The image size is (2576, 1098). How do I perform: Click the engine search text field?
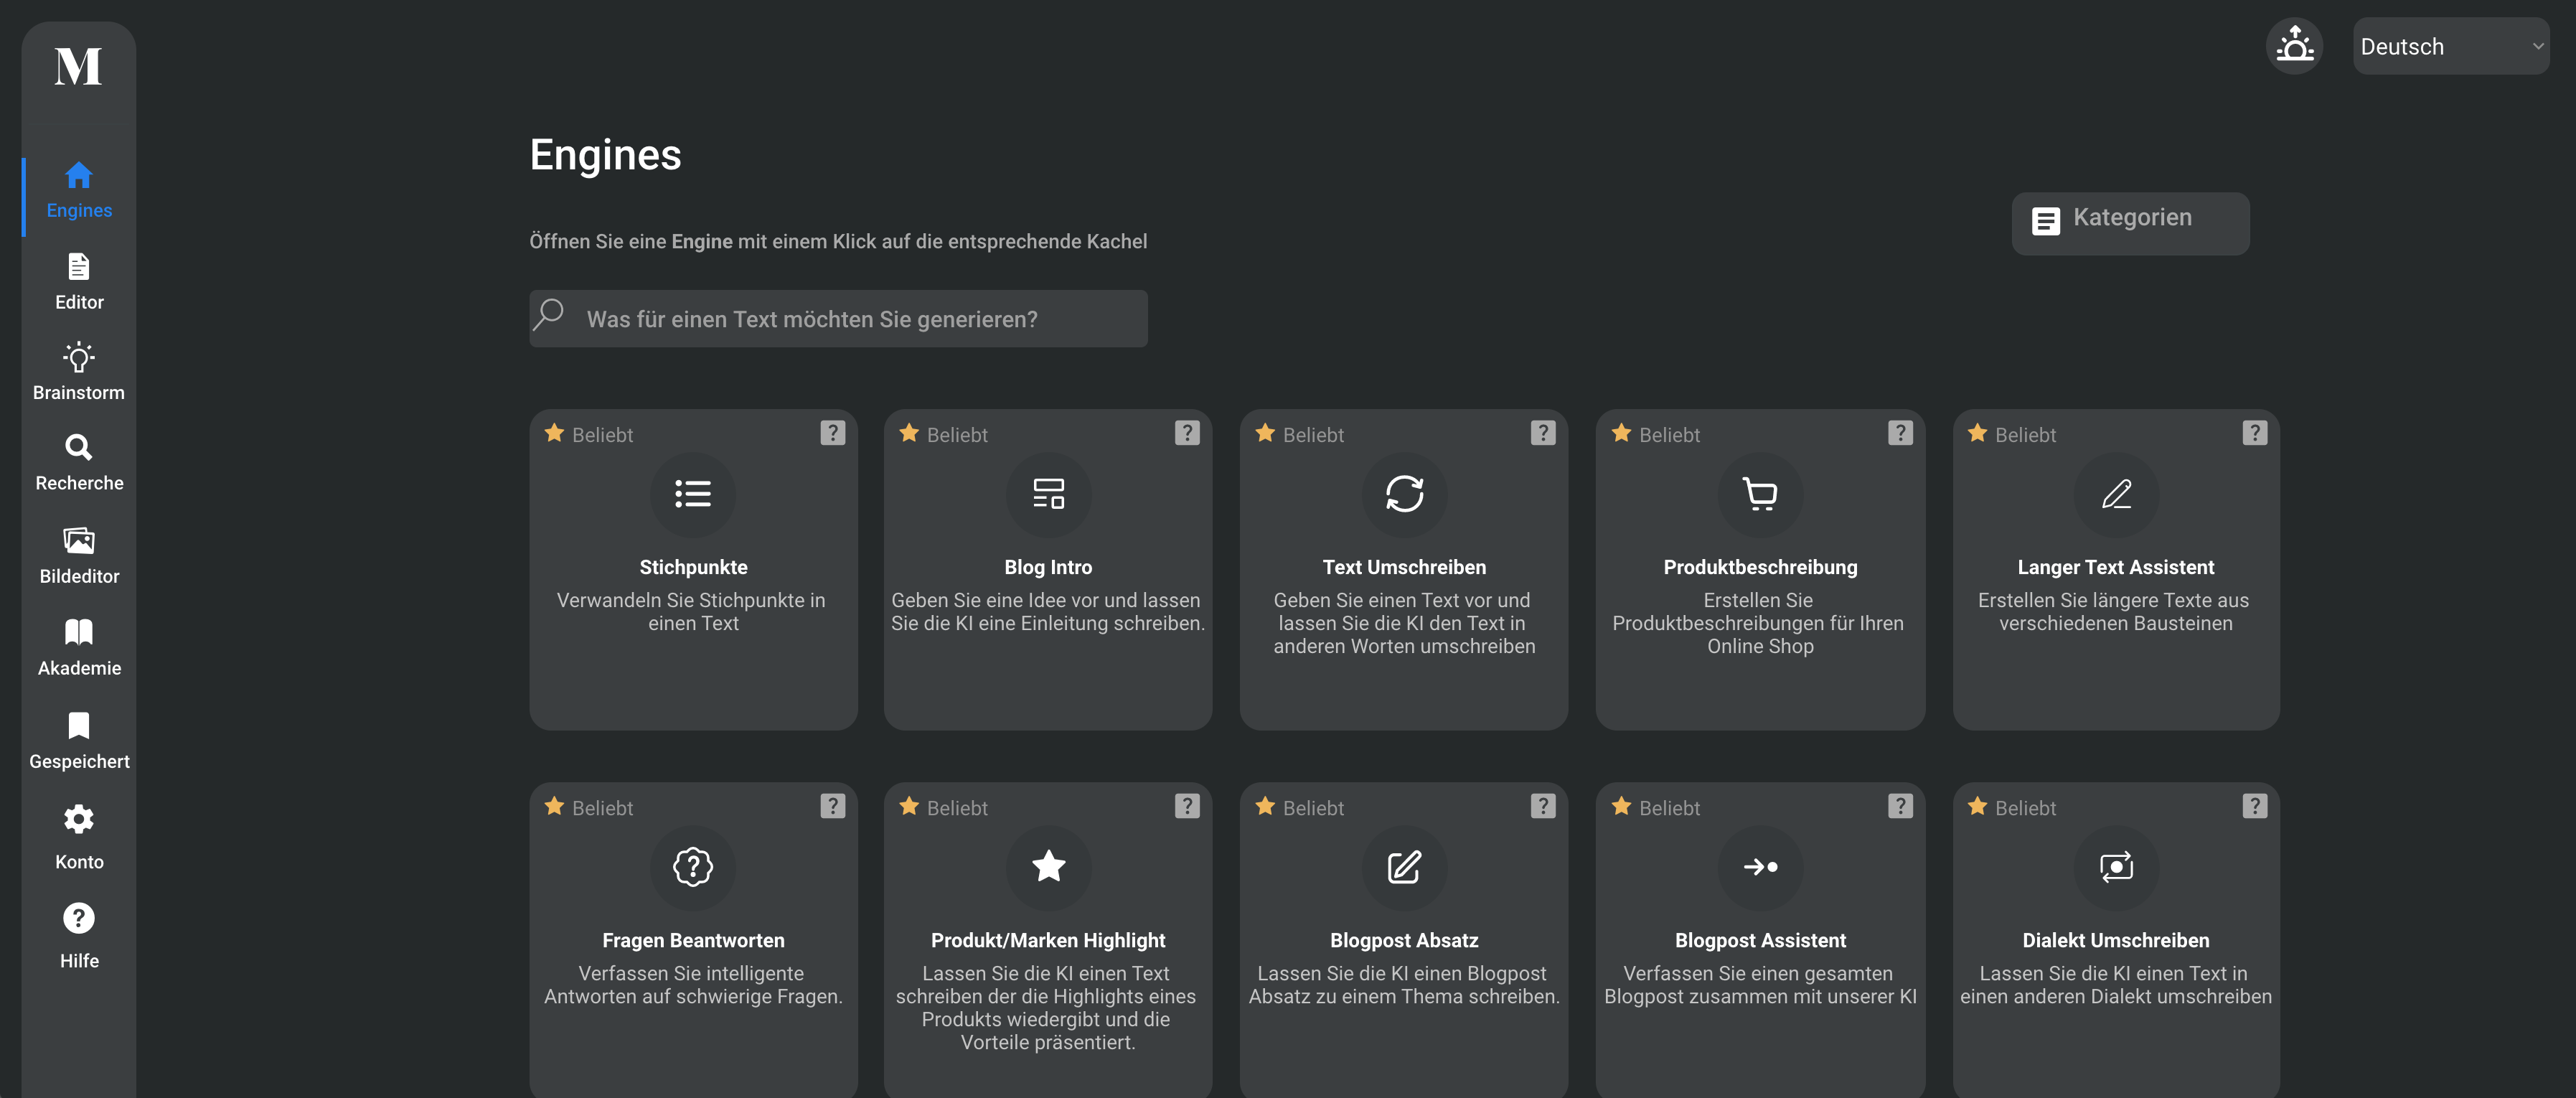pos(838,319)
